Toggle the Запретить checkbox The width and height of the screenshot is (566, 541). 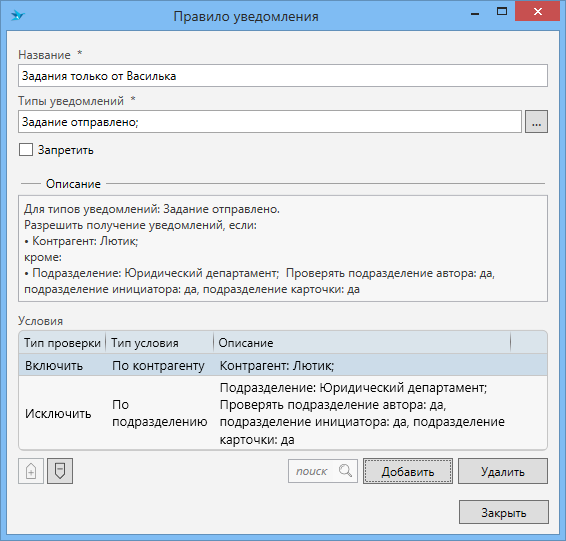tap(26, 149)
